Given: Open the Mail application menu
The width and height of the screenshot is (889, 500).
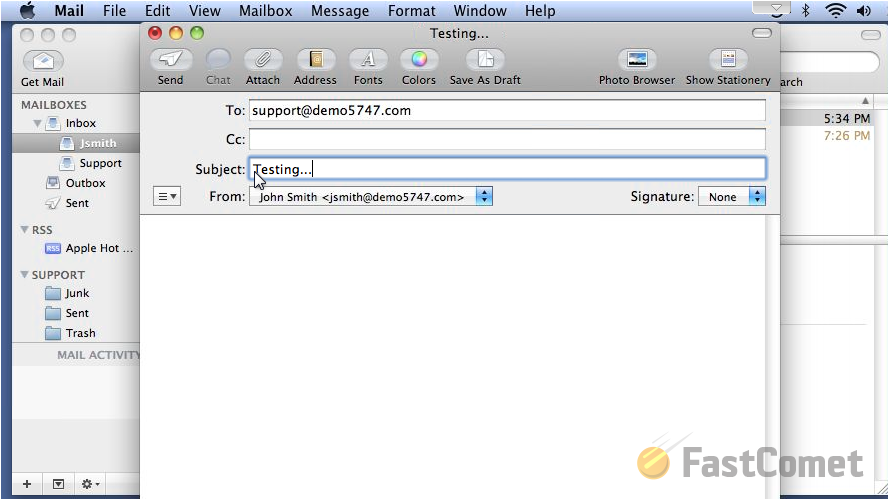Looking at the screenshot, I should (x=69, y=11).
